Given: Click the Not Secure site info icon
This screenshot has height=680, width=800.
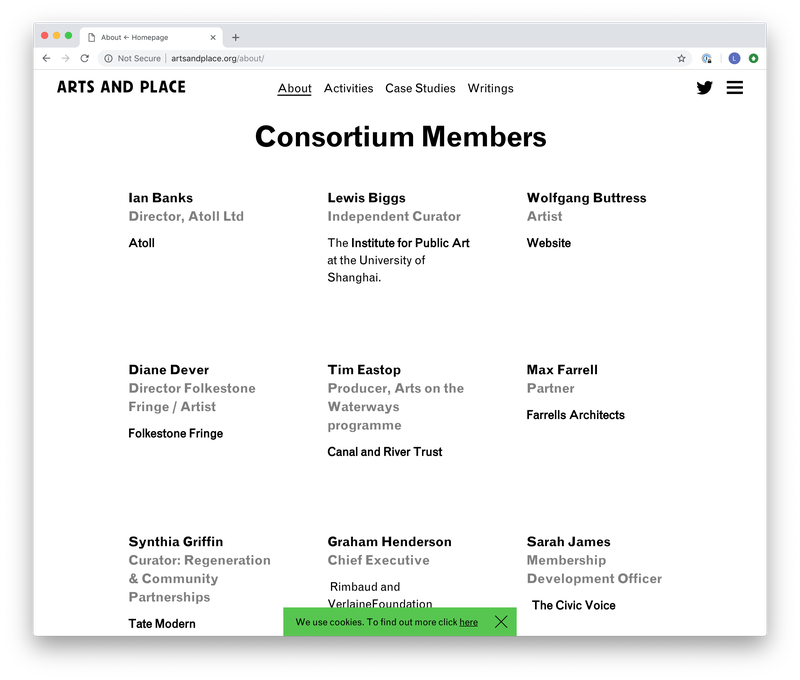Looking at the screenshot, I should (108, 58).
